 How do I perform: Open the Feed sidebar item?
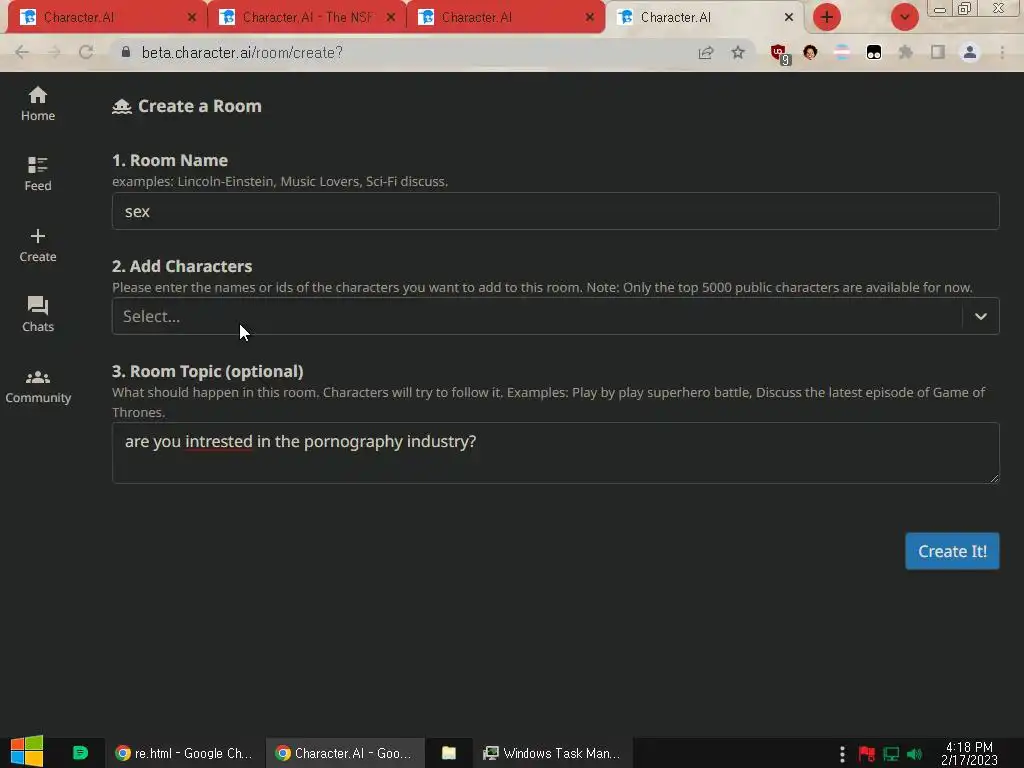pyautogui.click(x=38, y=174)
